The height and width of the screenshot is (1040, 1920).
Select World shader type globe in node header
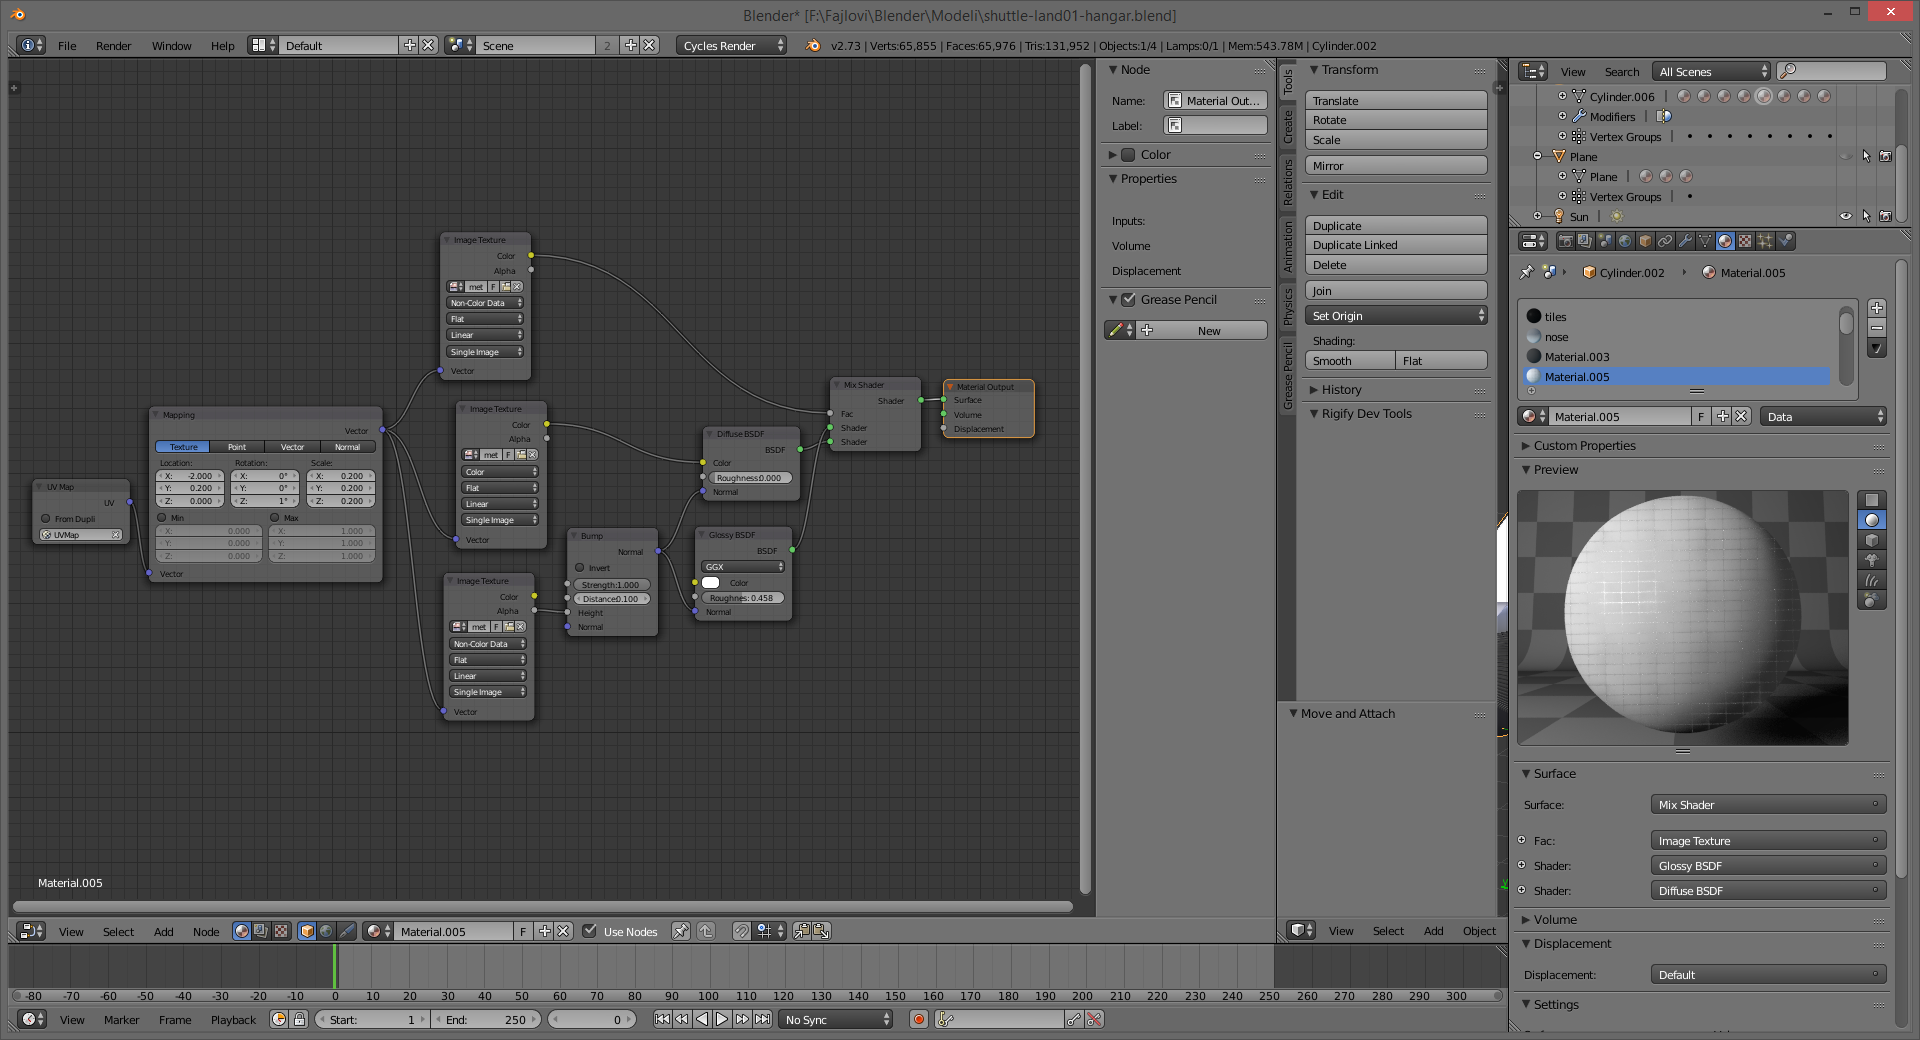[326, 931]
